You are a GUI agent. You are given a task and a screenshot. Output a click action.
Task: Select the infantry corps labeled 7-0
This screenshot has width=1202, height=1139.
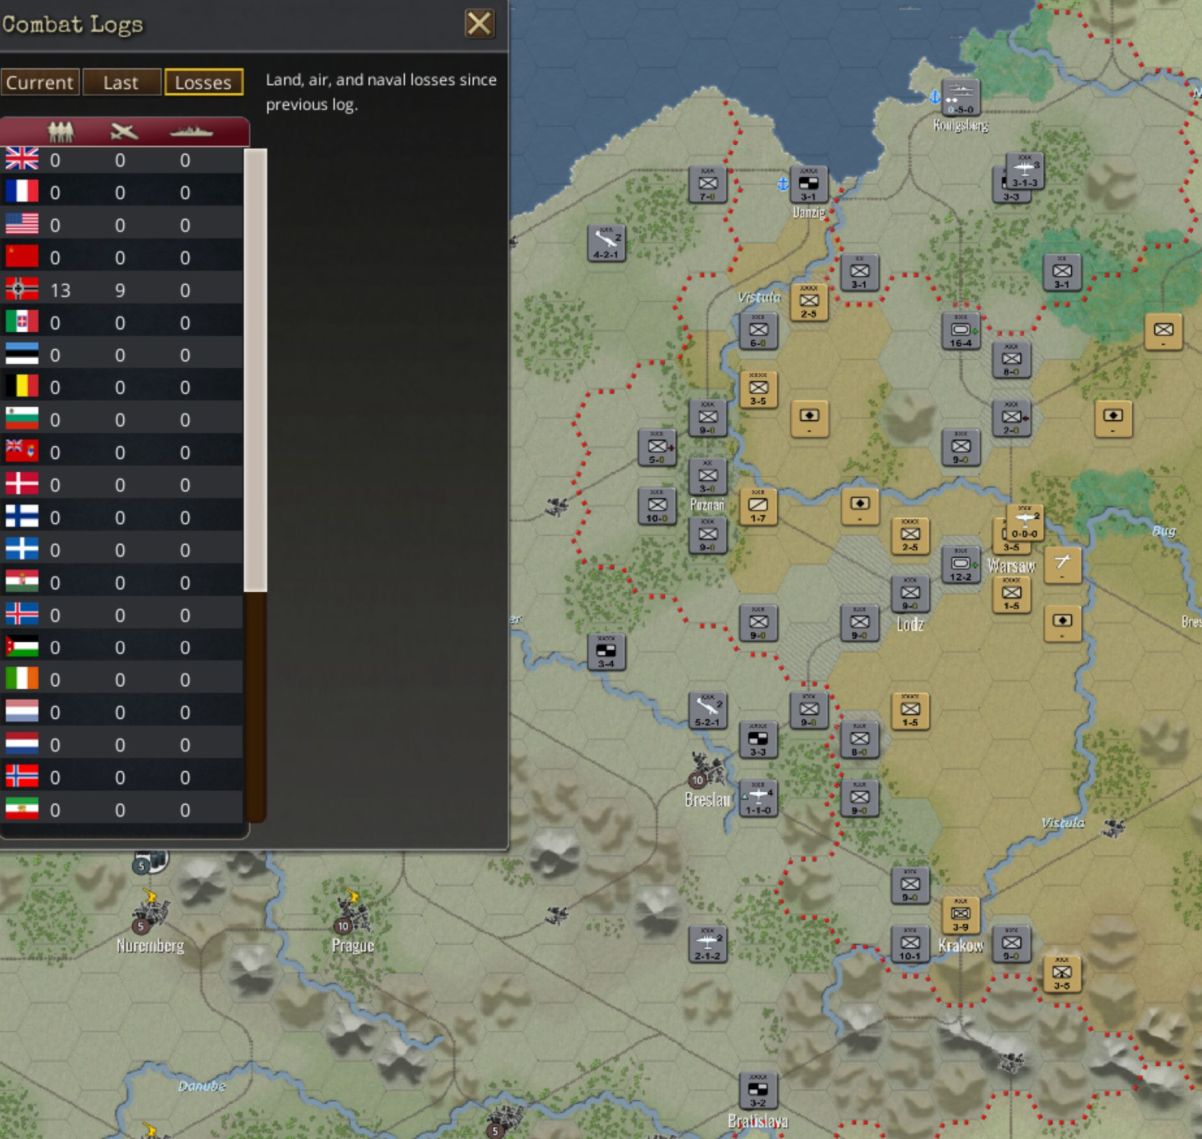(x=708, y=184)
